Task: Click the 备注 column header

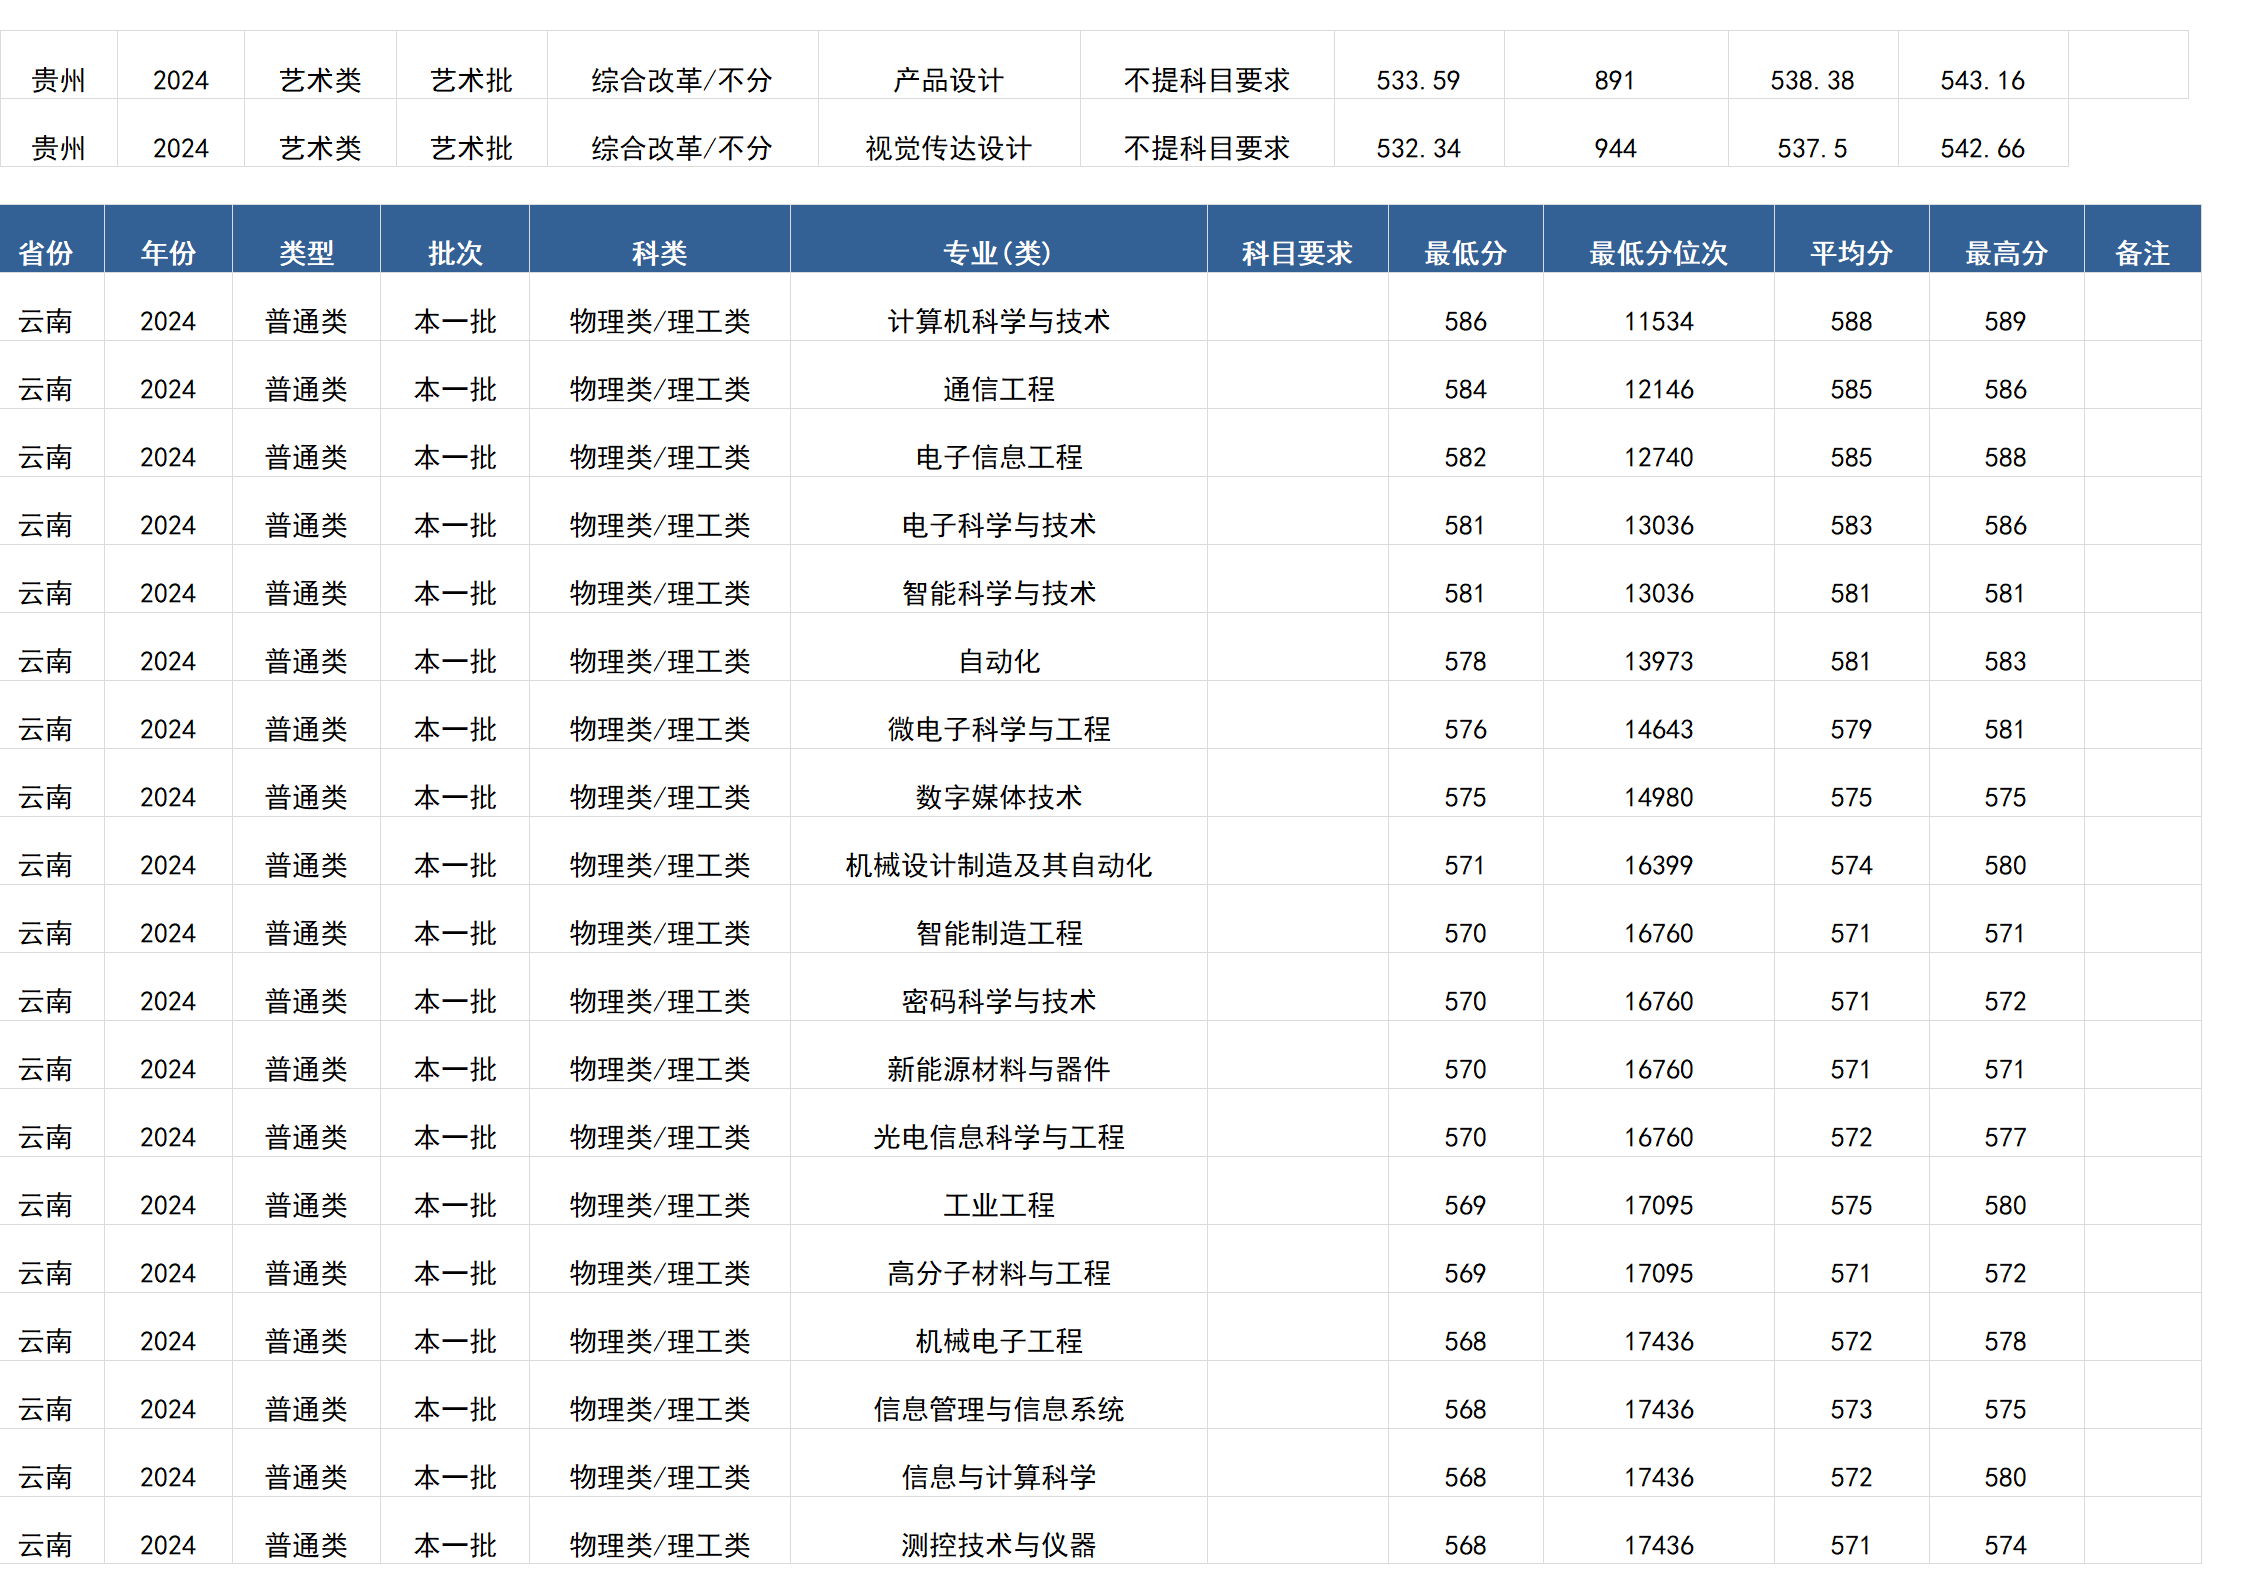Action: (x=2142, y=253)
